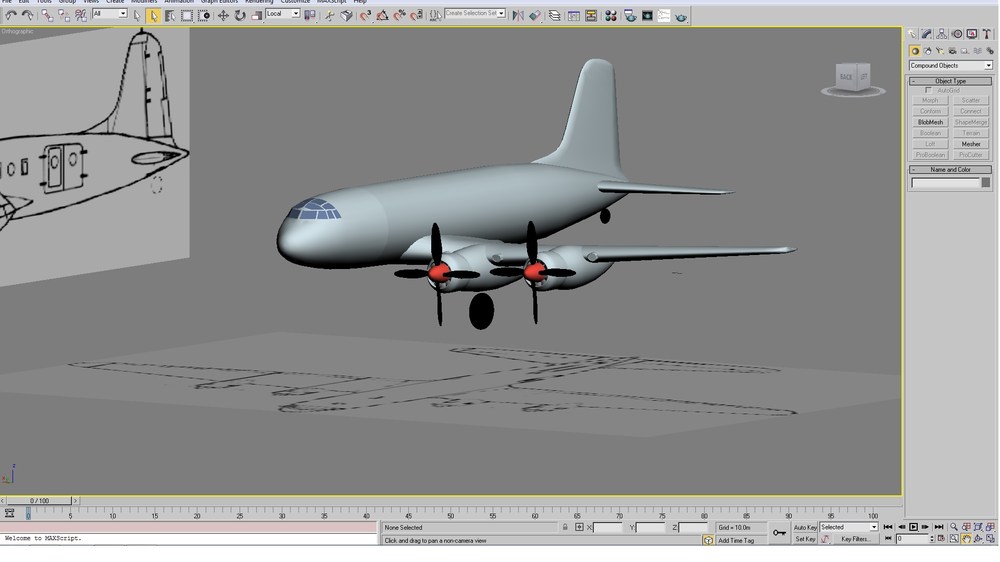Toggle the AutoGrid checkbox
Image resolution: width=1000 pixels, height=562 pixels.
click(x=928, y=91)
